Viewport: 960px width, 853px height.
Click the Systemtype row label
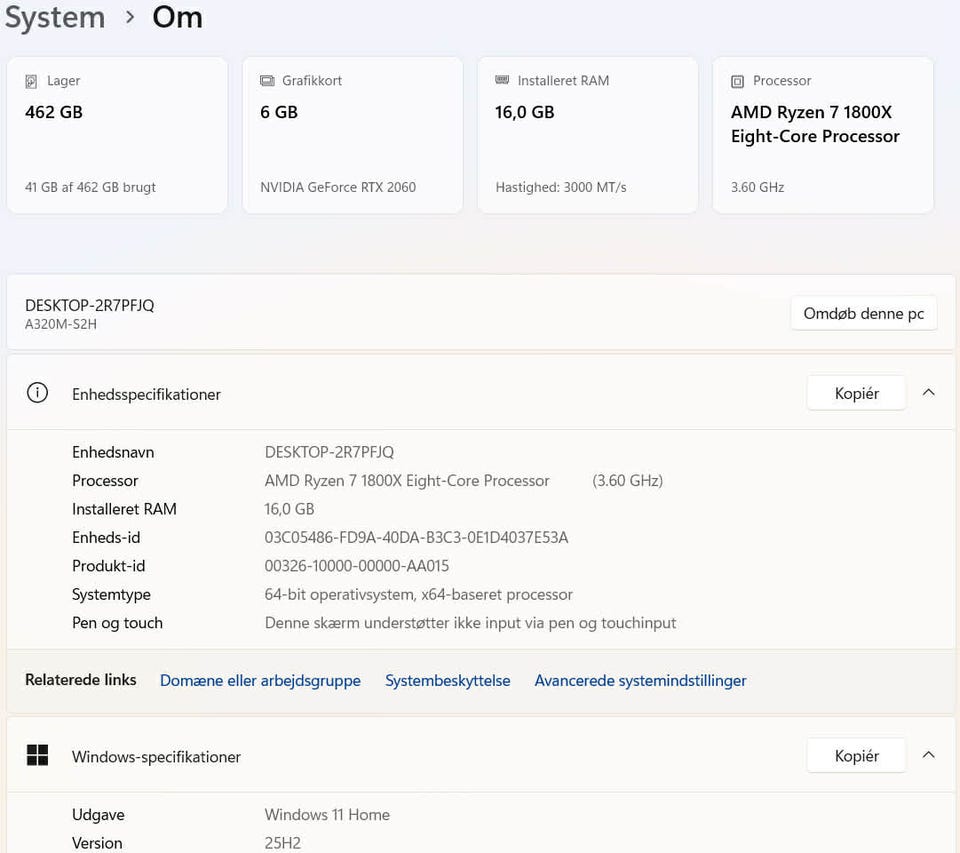pyautogui.click(x=111, y=595)
